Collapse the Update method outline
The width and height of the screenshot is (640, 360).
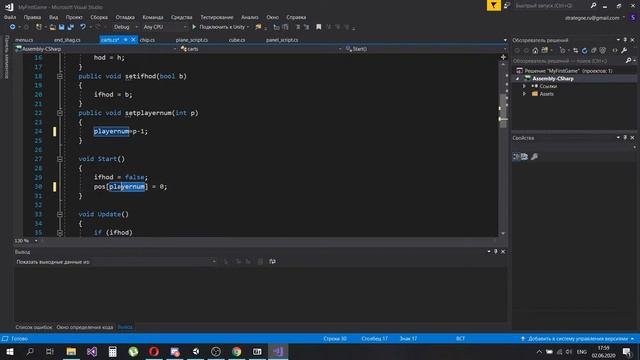coord(60,214)
